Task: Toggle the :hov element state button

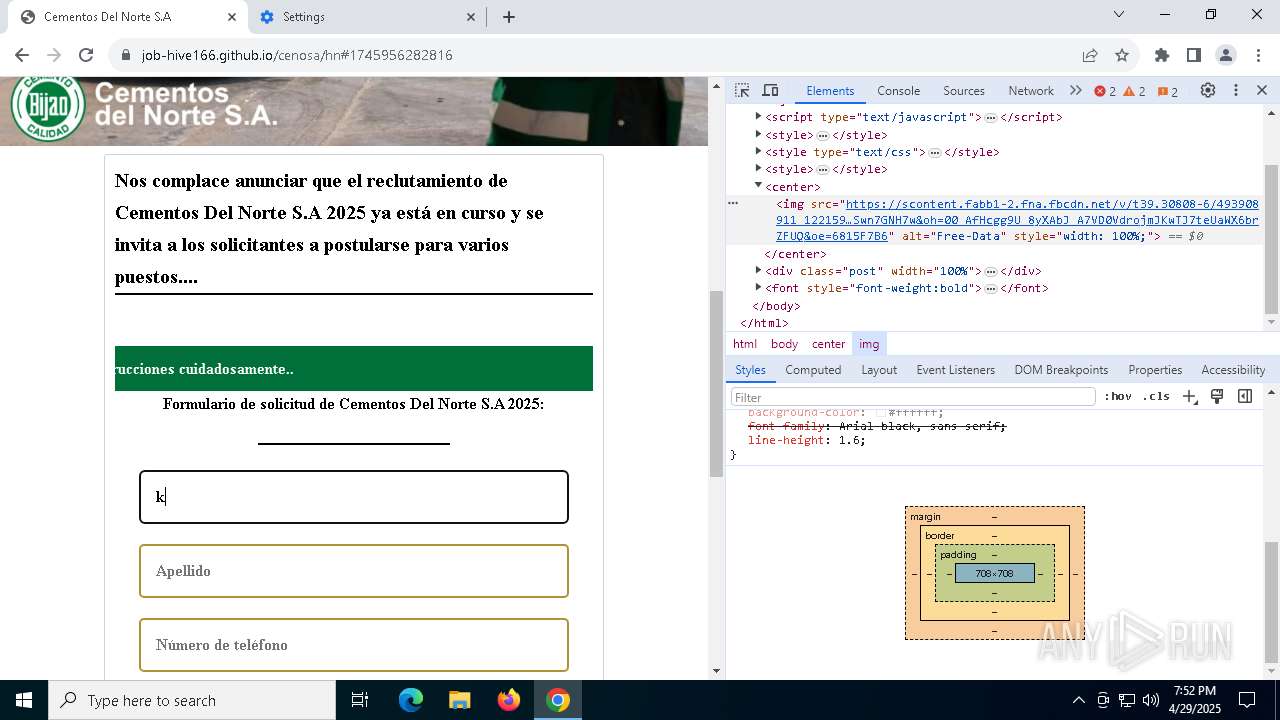Action: click(1118, 396)
